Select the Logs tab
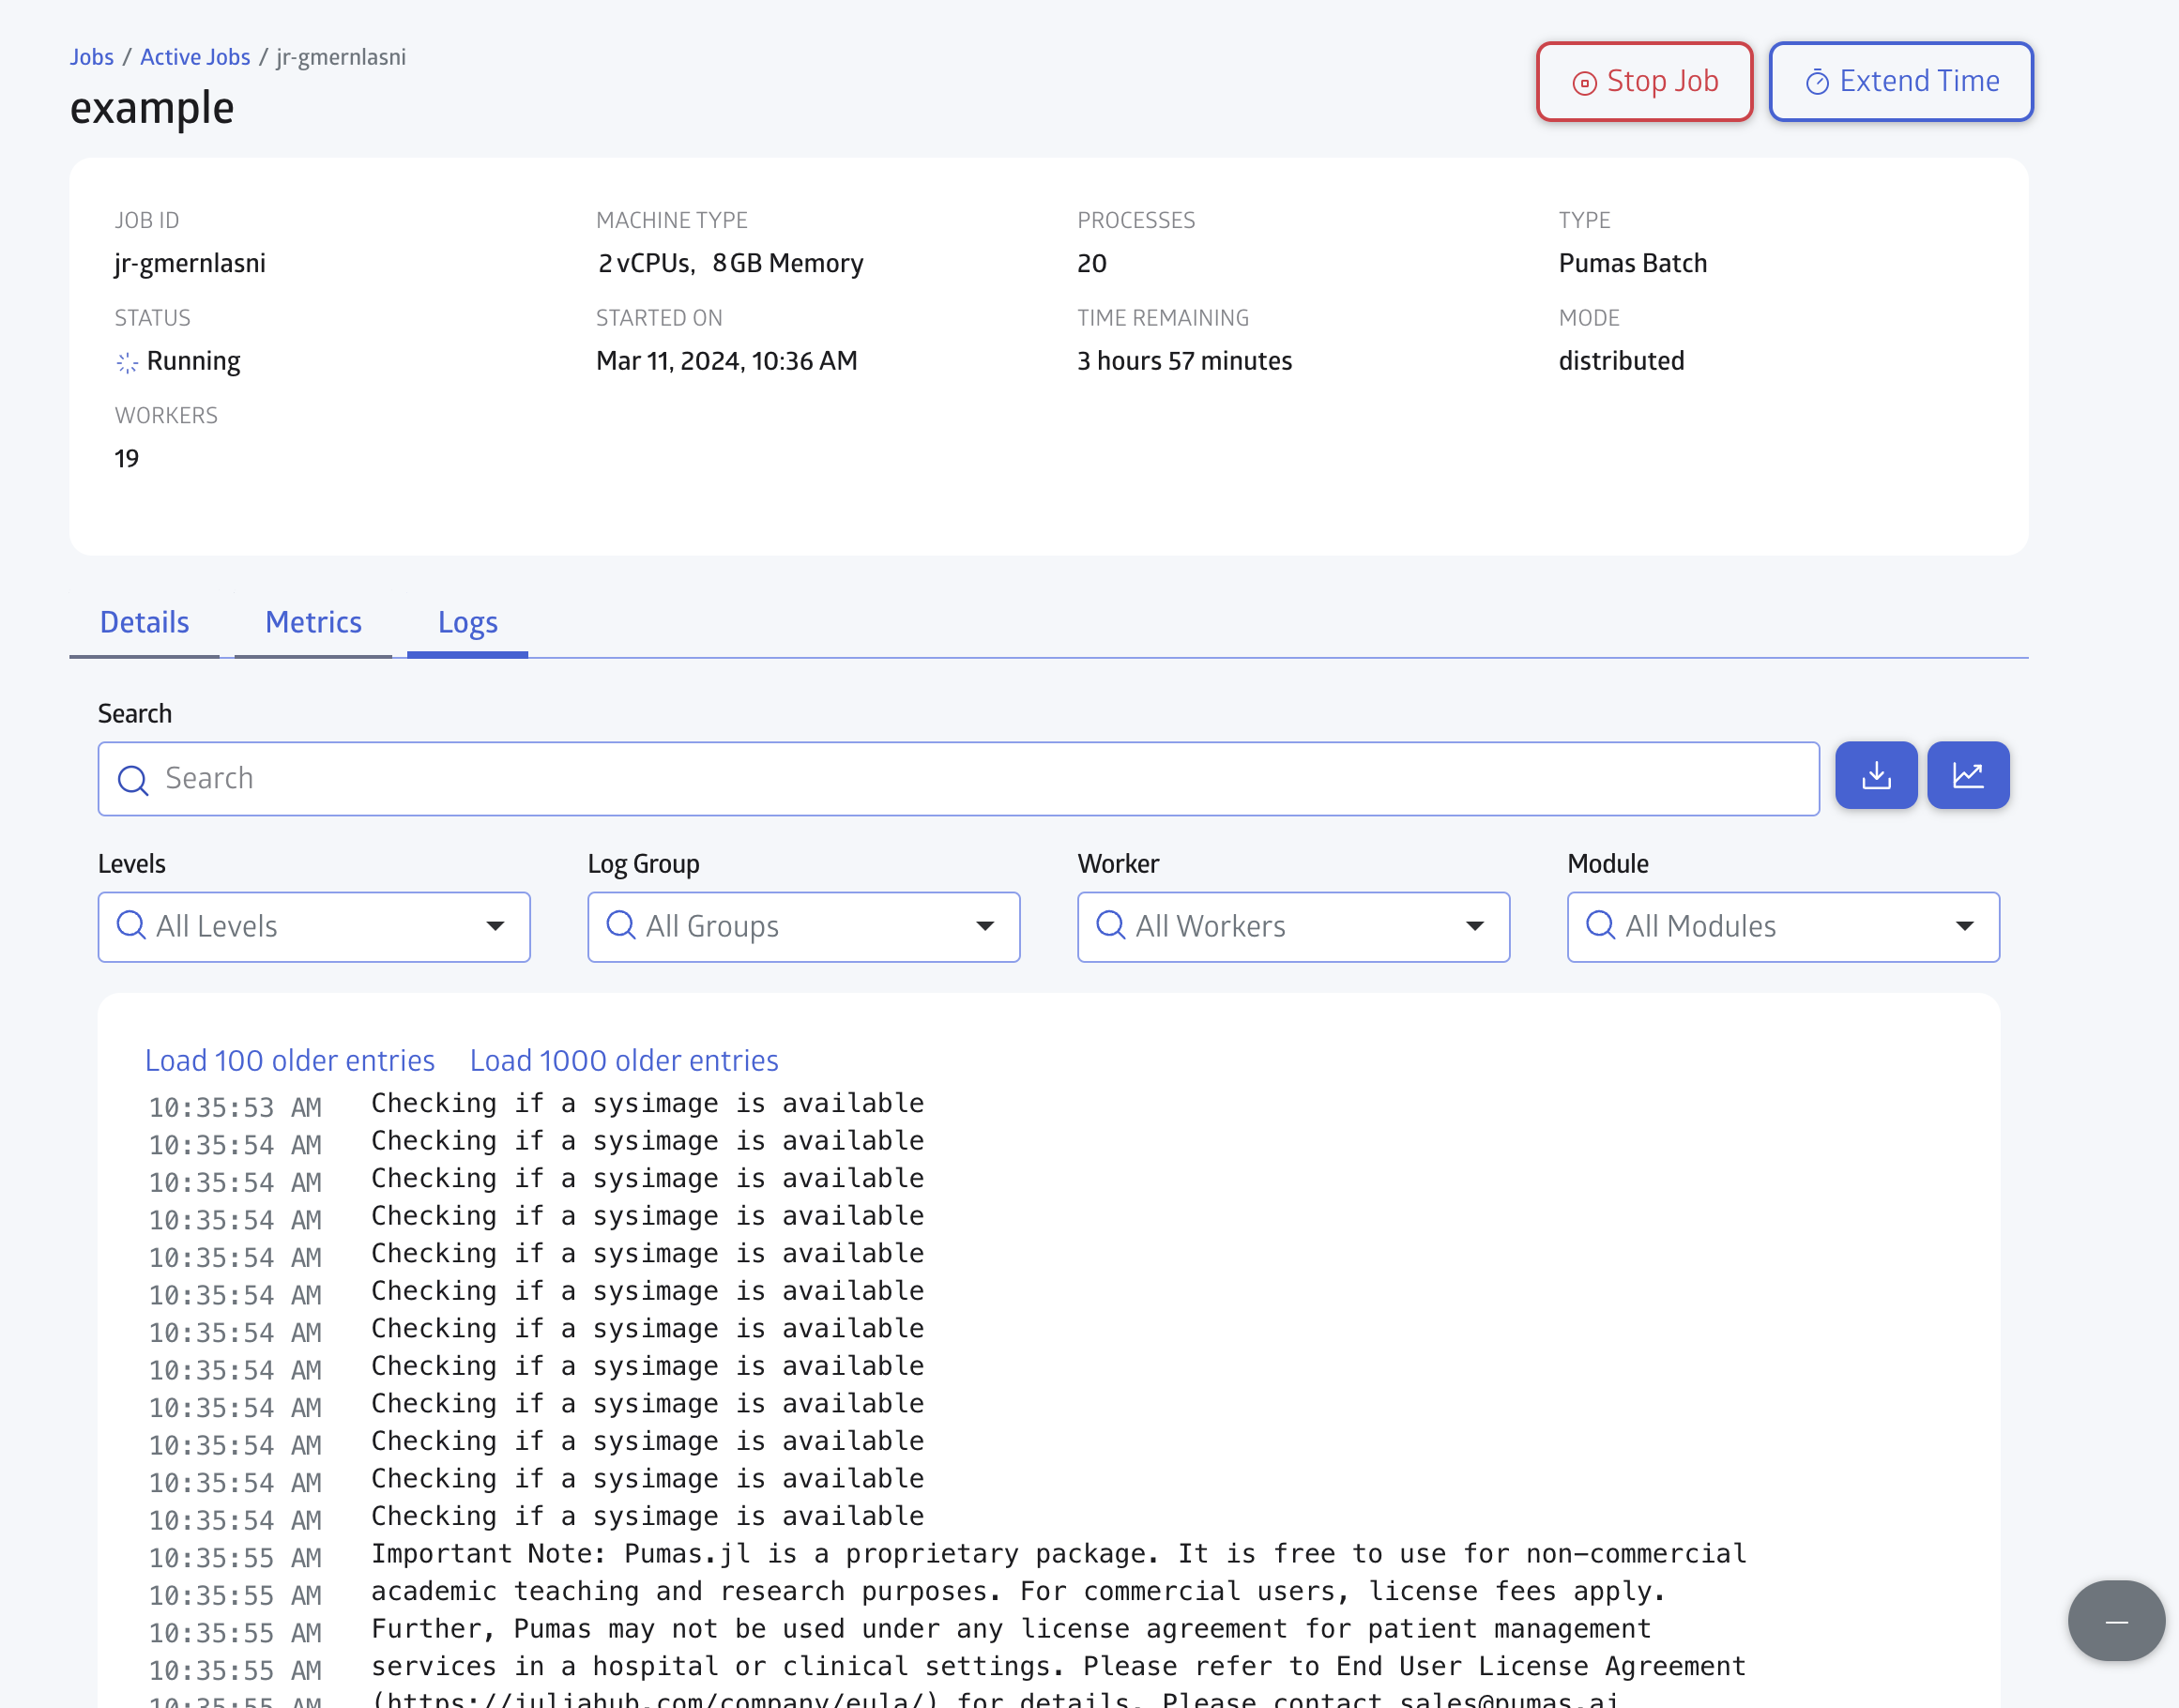This screenshot has height=1708, width=2179. click(x=467, y=622)
